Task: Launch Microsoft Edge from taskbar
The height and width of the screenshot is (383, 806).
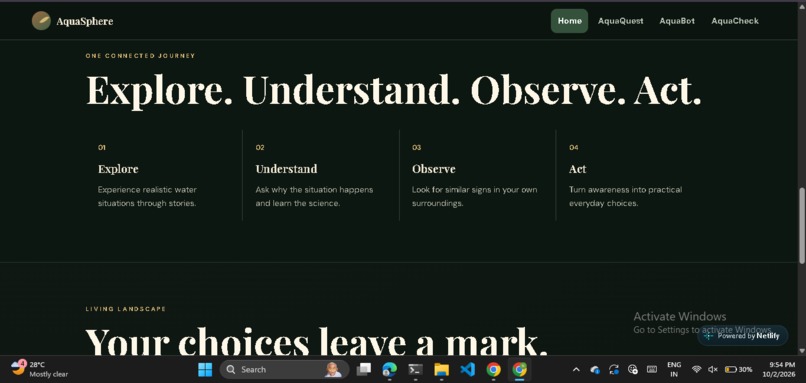Action: pyautogui.click(x=389, y=369)
